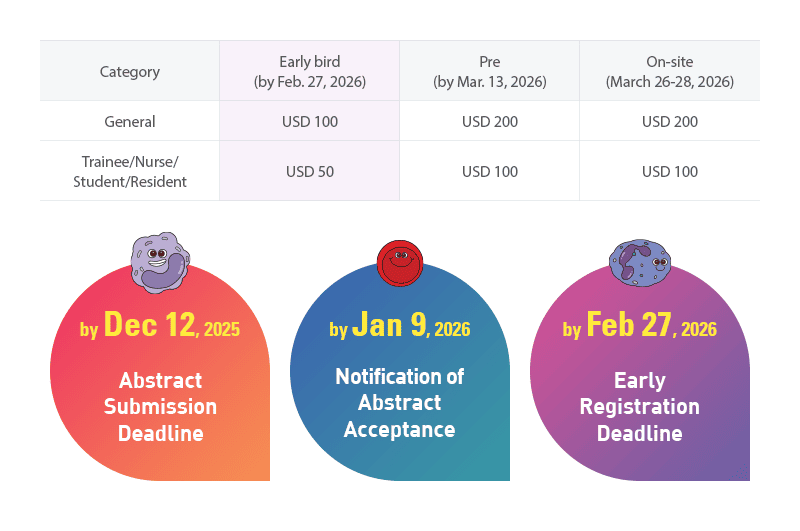Screen dimensions: 800x531
Task: Click the Notification of Abstract Acceptance text
Action: (x=399, y=402)
